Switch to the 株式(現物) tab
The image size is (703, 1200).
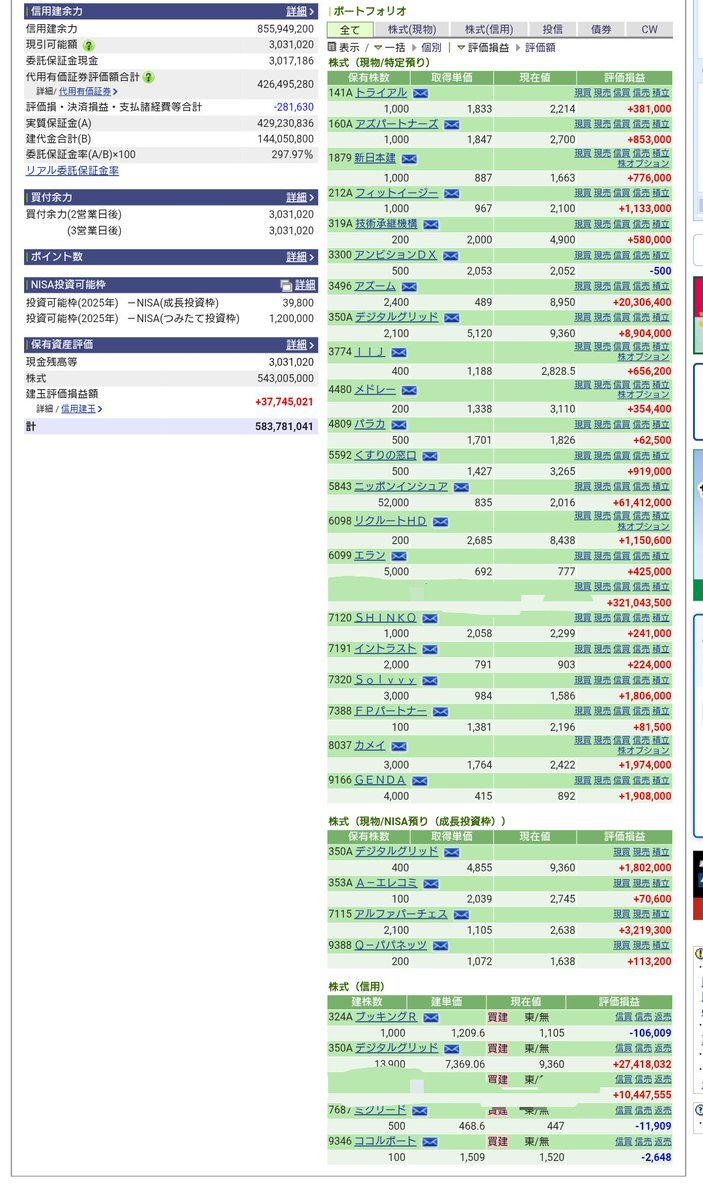click(x=411, y=30)
